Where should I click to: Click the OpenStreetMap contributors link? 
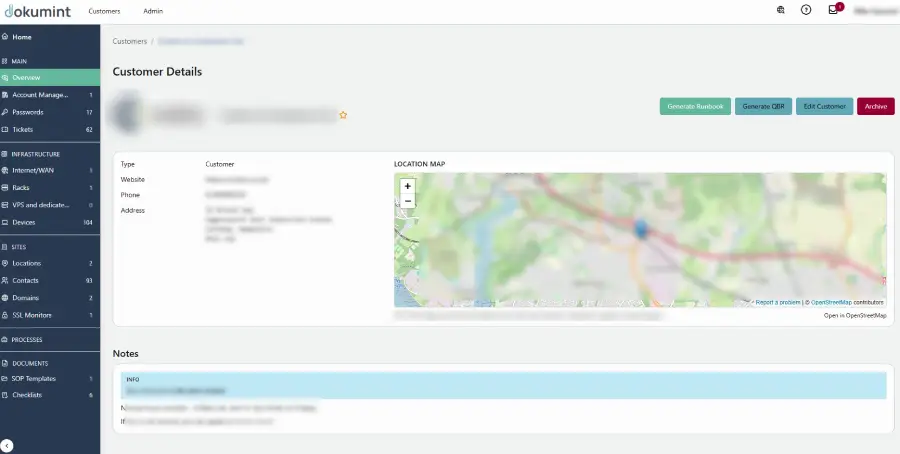pyautogui.click(x=831, y=302)
